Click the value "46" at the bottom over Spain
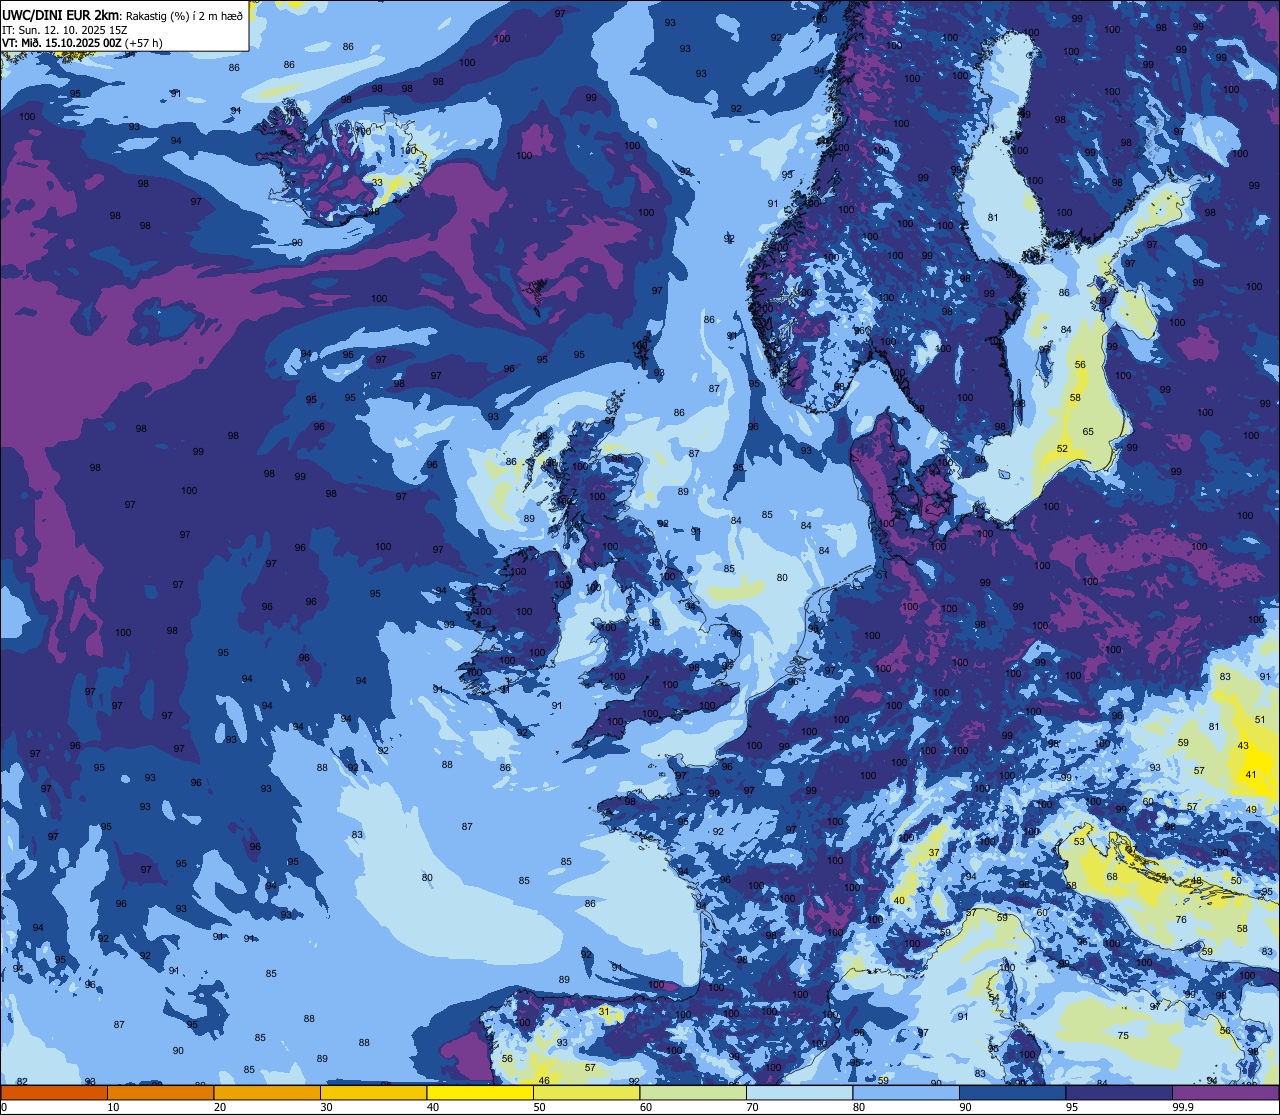The height and width of the screenshot is (1115, 1280). point(544,1081)
